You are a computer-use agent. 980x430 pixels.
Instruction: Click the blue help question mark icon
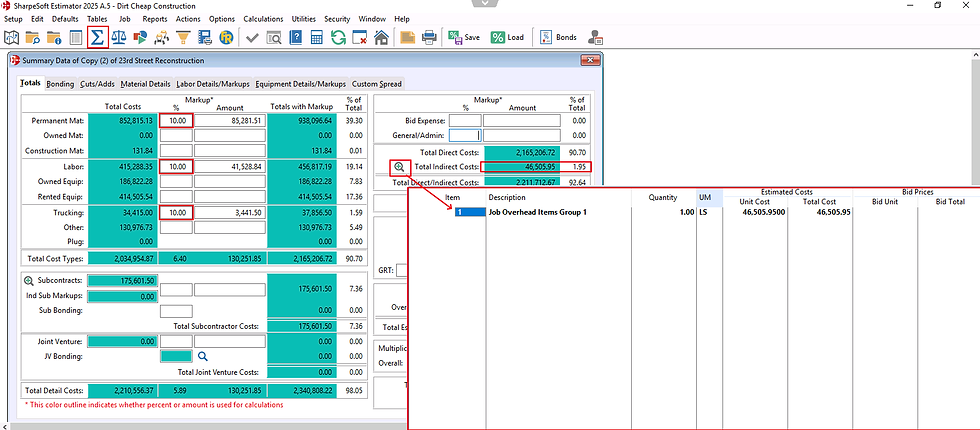click(x=296, y=38)
